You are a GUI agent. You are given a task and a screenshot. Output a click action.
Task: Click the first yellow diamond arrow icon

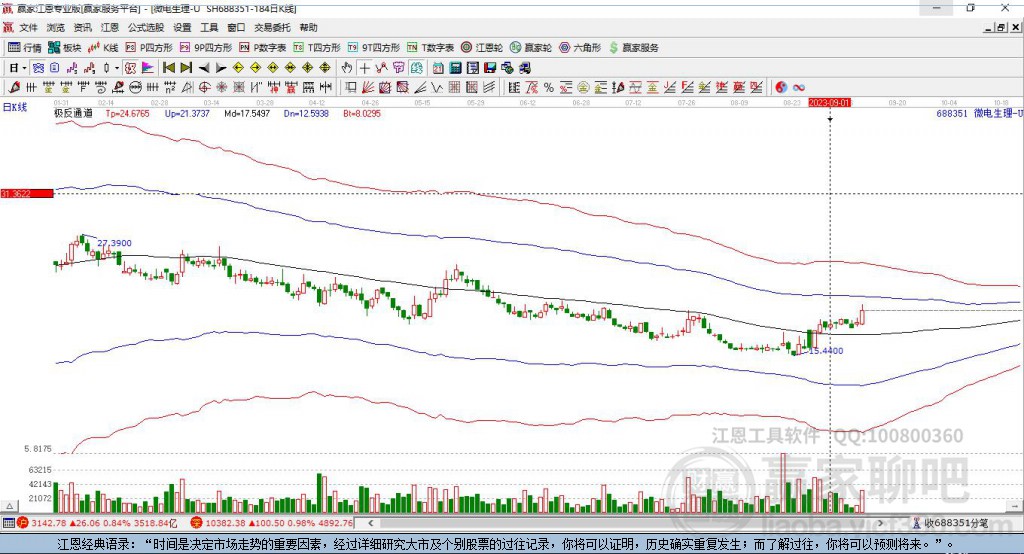pos(238,68)
